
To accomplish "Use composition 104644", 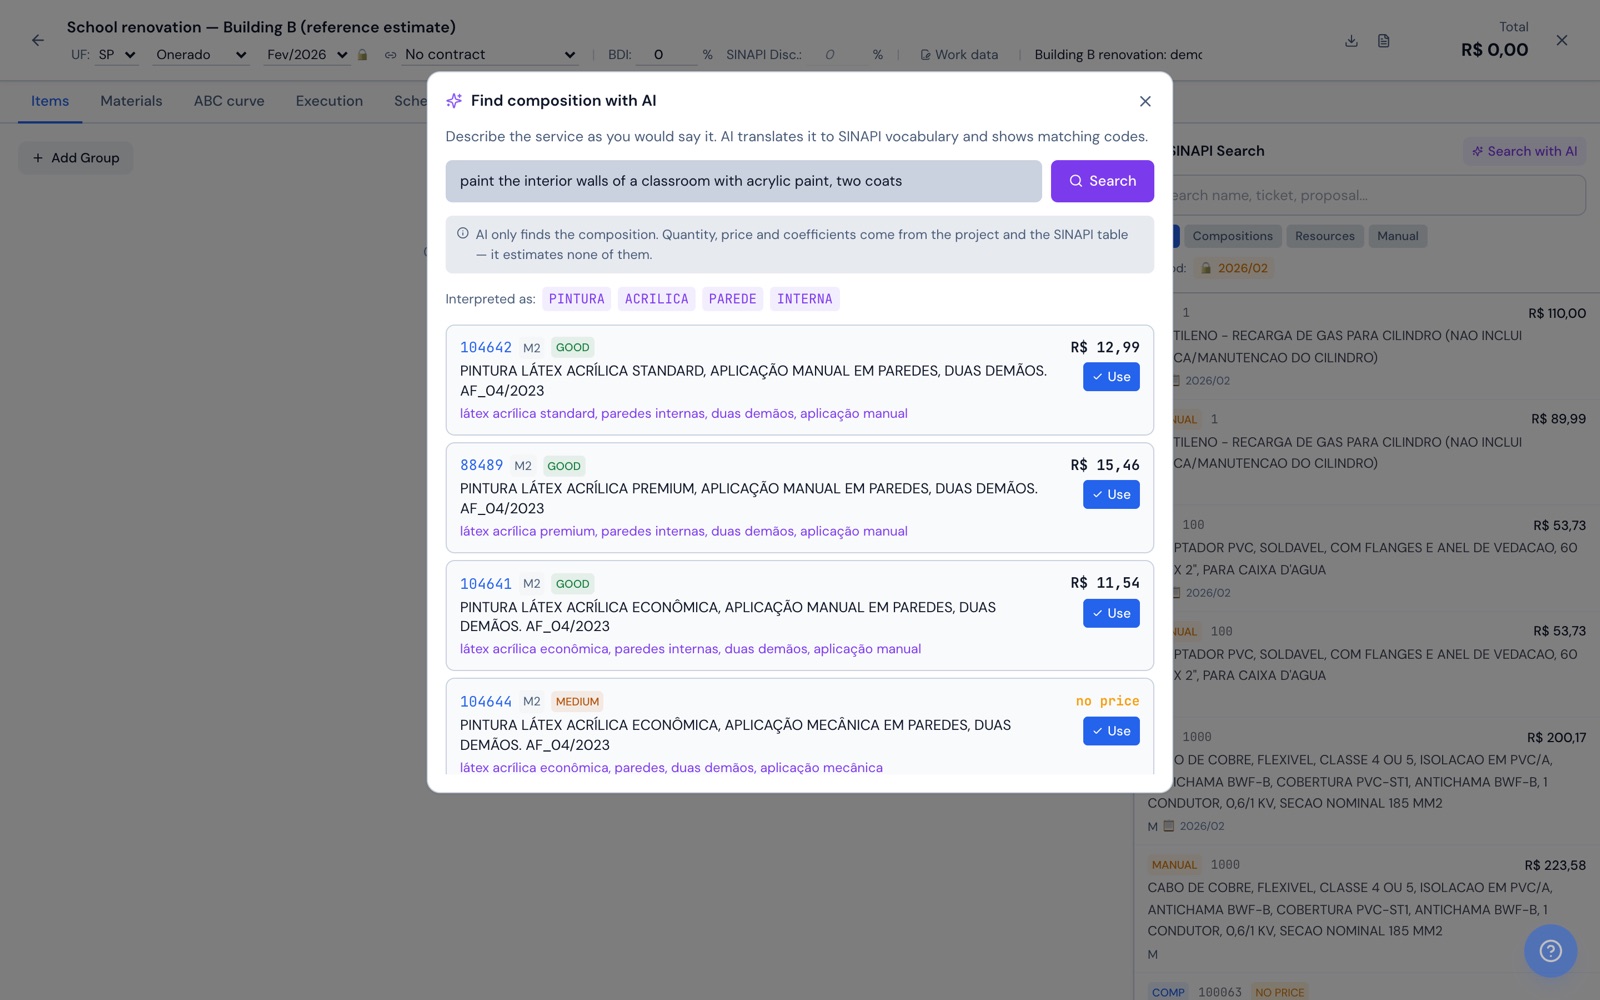I will click(1111, 731).
